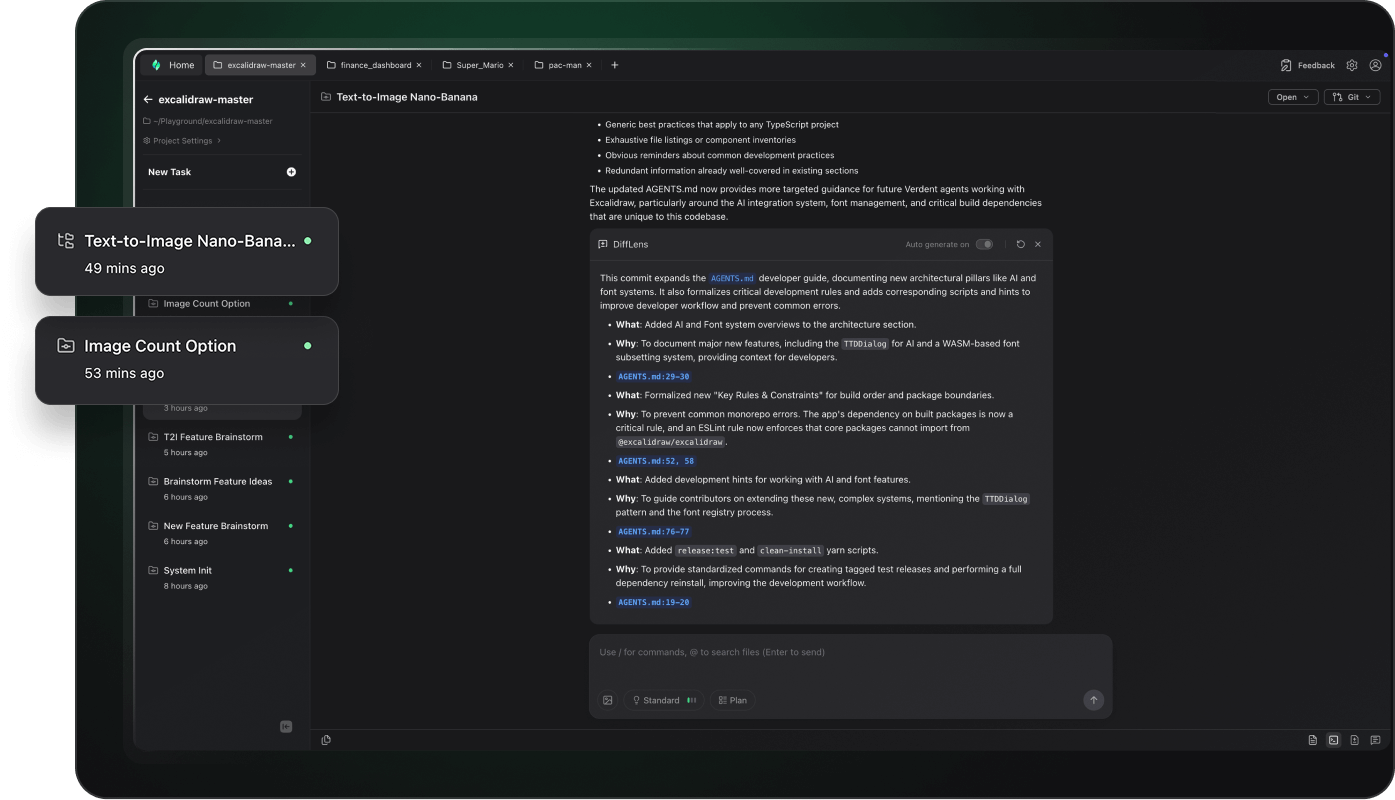
Task: Toggle the terminal panel icon
Action: click(x=1334, y=740)
